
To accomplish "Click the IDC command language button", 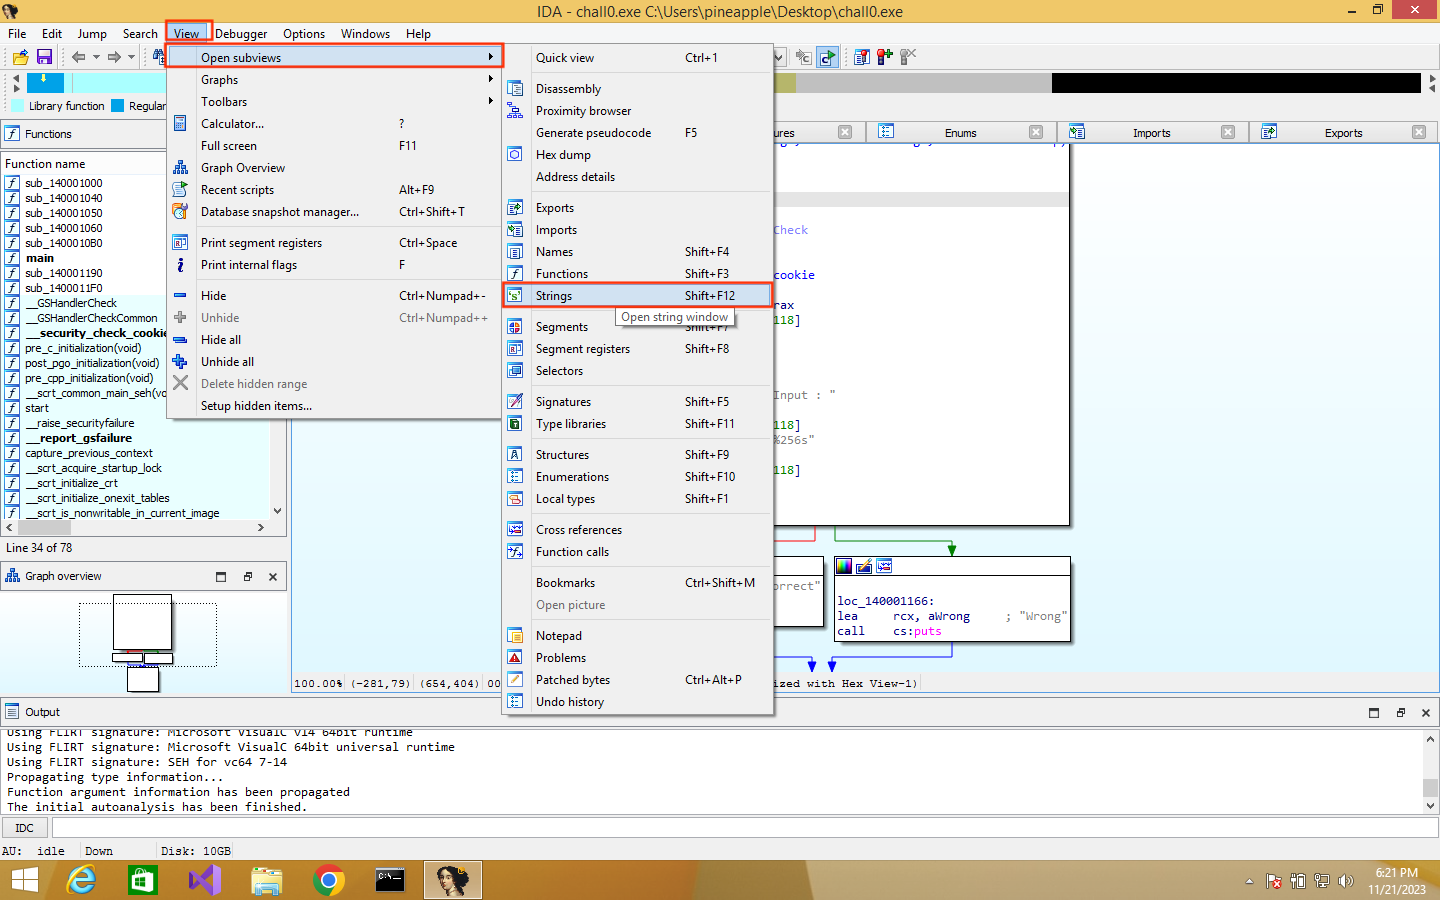I will (x=25, y=827).
